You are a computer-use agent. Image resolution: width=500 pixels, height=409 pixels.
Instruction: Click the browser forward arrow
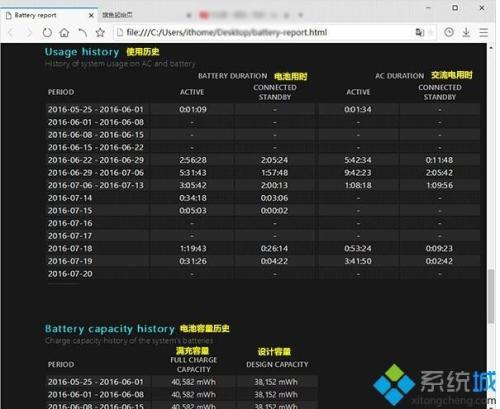pos(29,33)
